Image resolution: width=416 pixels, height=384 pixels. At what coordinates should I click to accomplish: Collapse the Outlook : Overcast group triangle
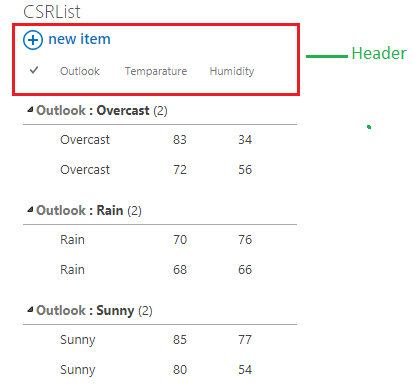pos(30,109)
